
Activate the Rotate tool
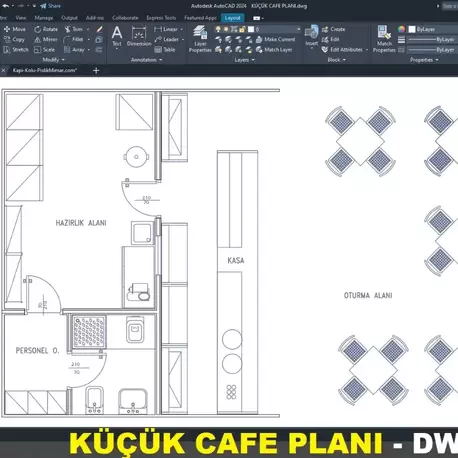(46, 29)
